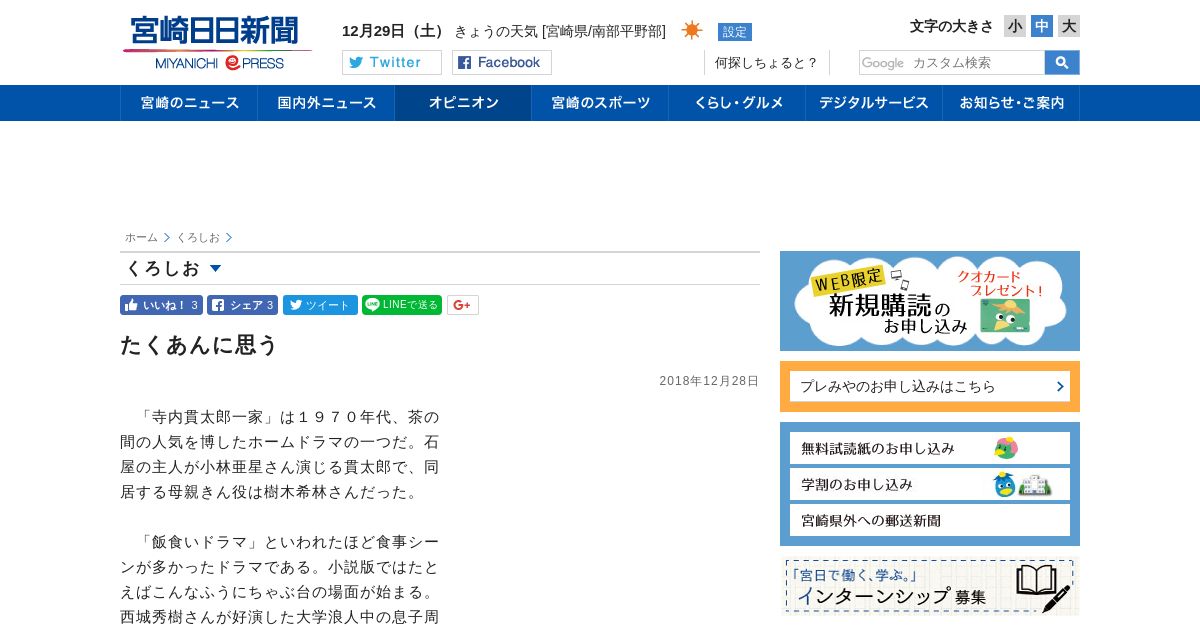Open the 新規購読のお申し込み banner

click(x=930, y=301)
